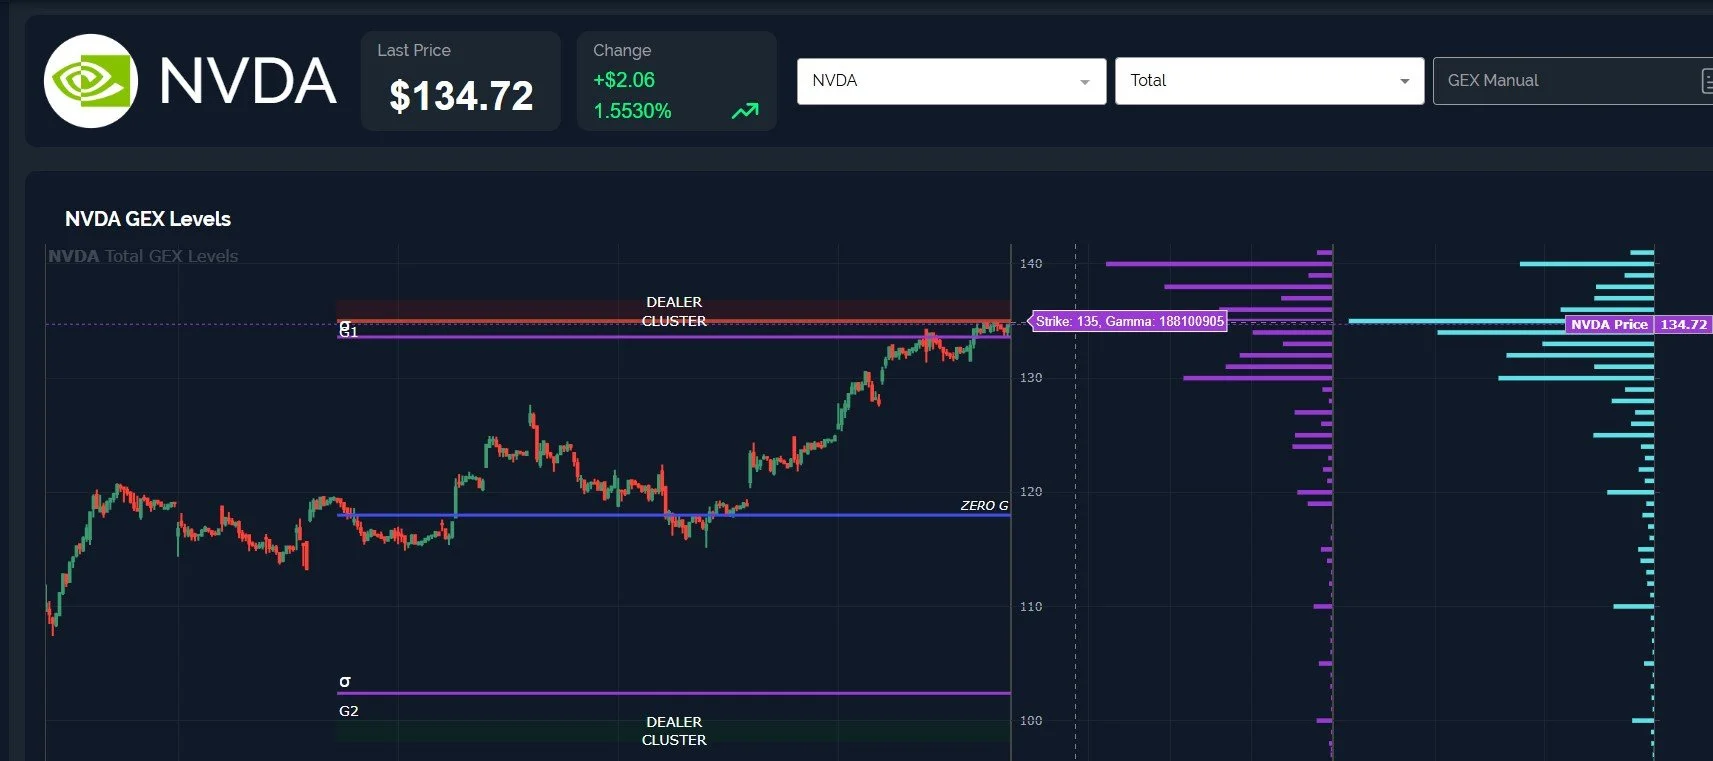Click the purple gamma bar at strike 130

(1258, 378)
